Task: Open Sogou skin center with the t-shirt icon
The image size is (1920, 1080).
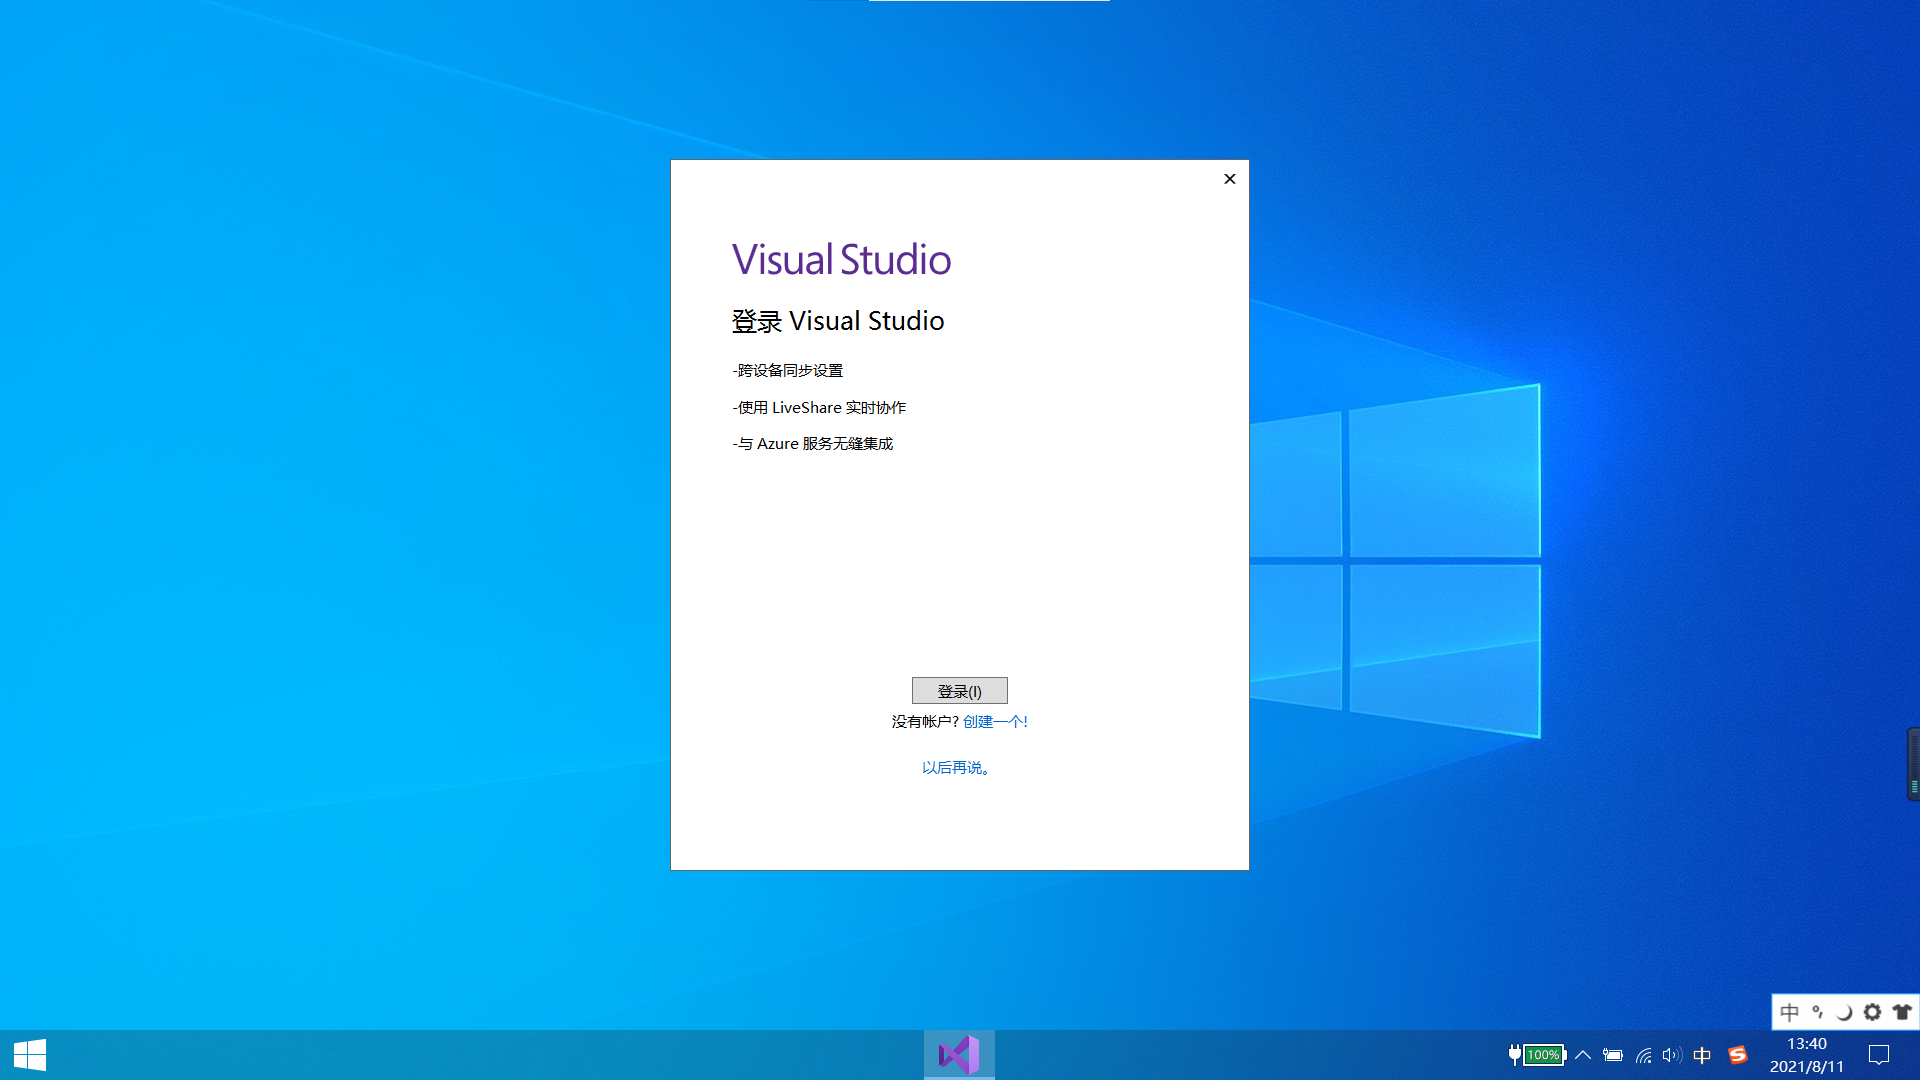Action: pyautogui.click(x=1903, y=1011)
